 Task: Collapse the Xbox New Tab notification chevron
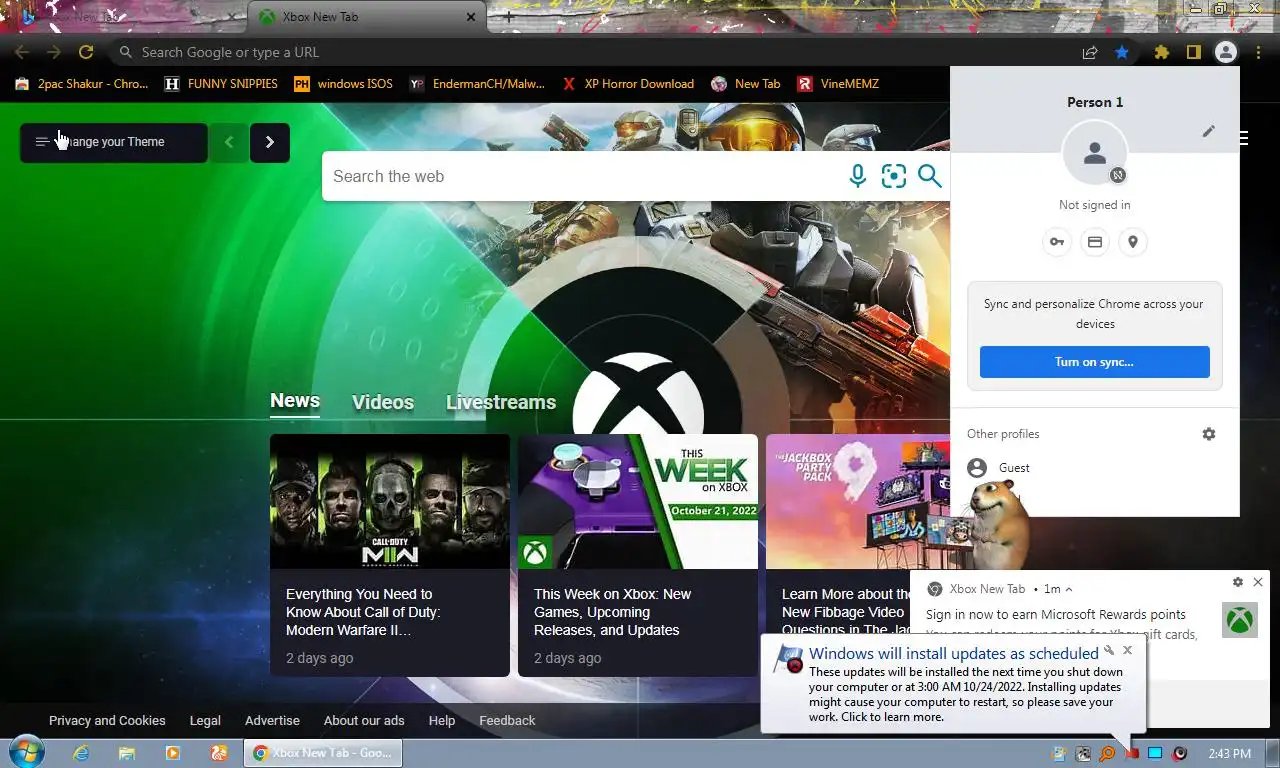[1069, 589]
